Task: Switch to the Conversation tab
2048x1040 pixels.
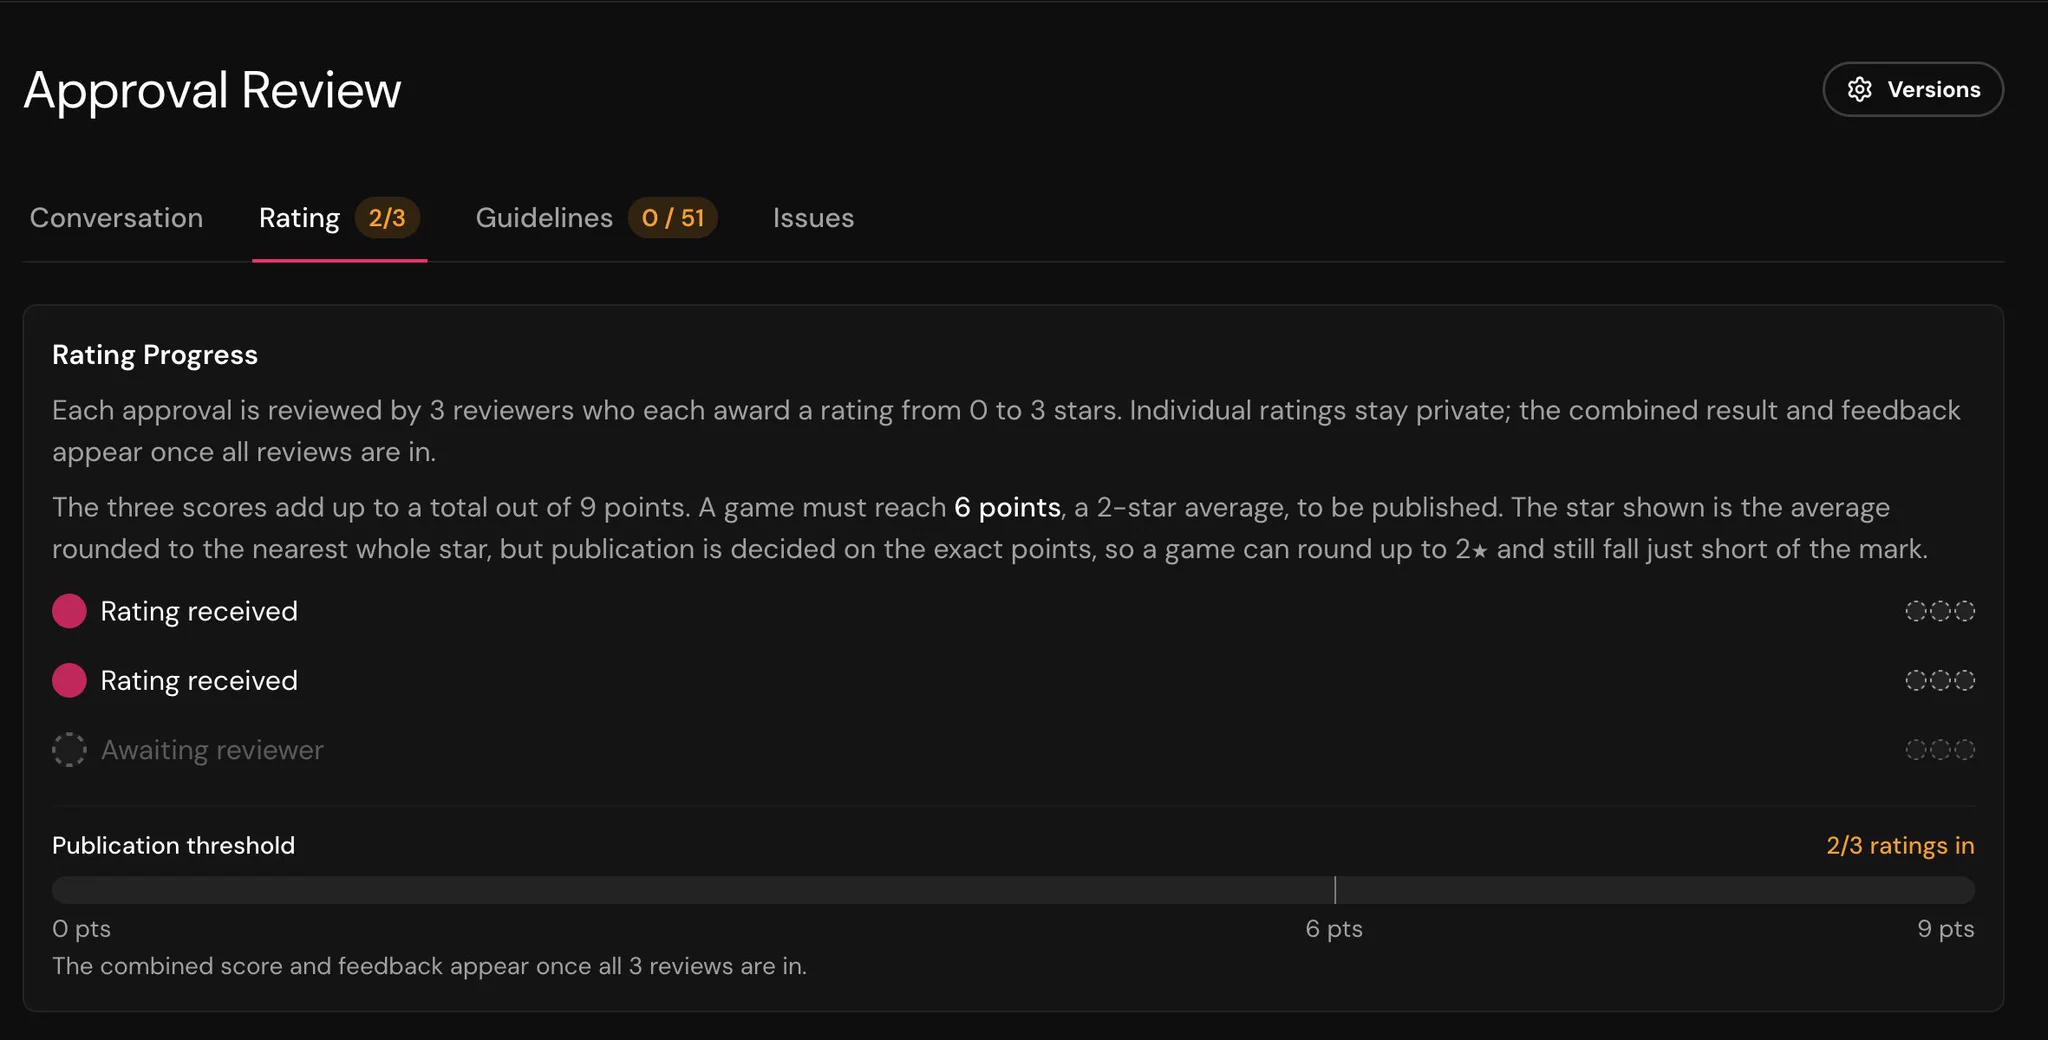Action: click(x=116, y=218)
